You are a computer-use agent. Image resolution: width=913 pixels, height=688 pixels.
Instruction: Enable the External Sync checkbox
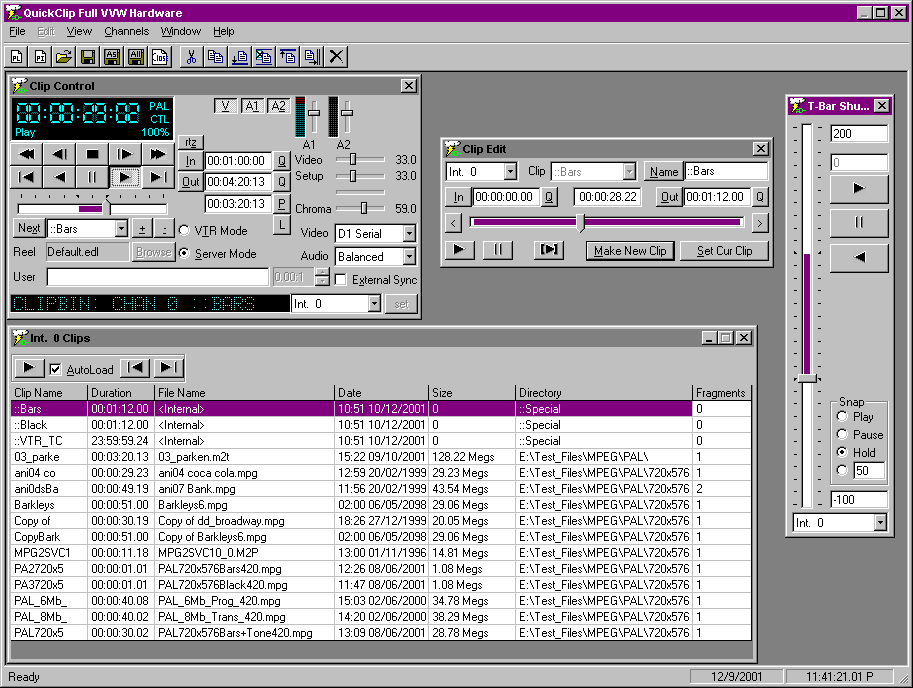pos(341,280)
